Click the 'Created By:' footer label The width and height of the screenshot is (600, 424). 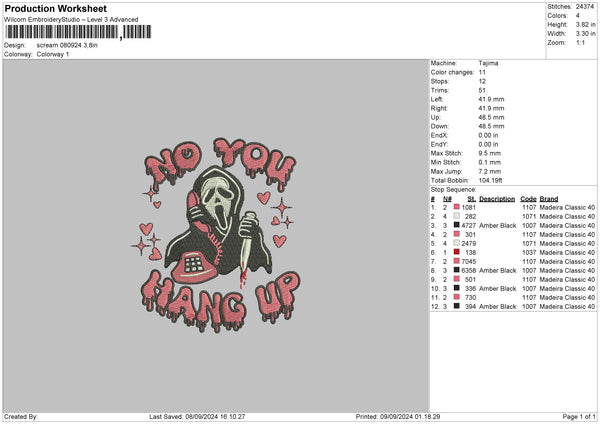(x=21, y=416)
